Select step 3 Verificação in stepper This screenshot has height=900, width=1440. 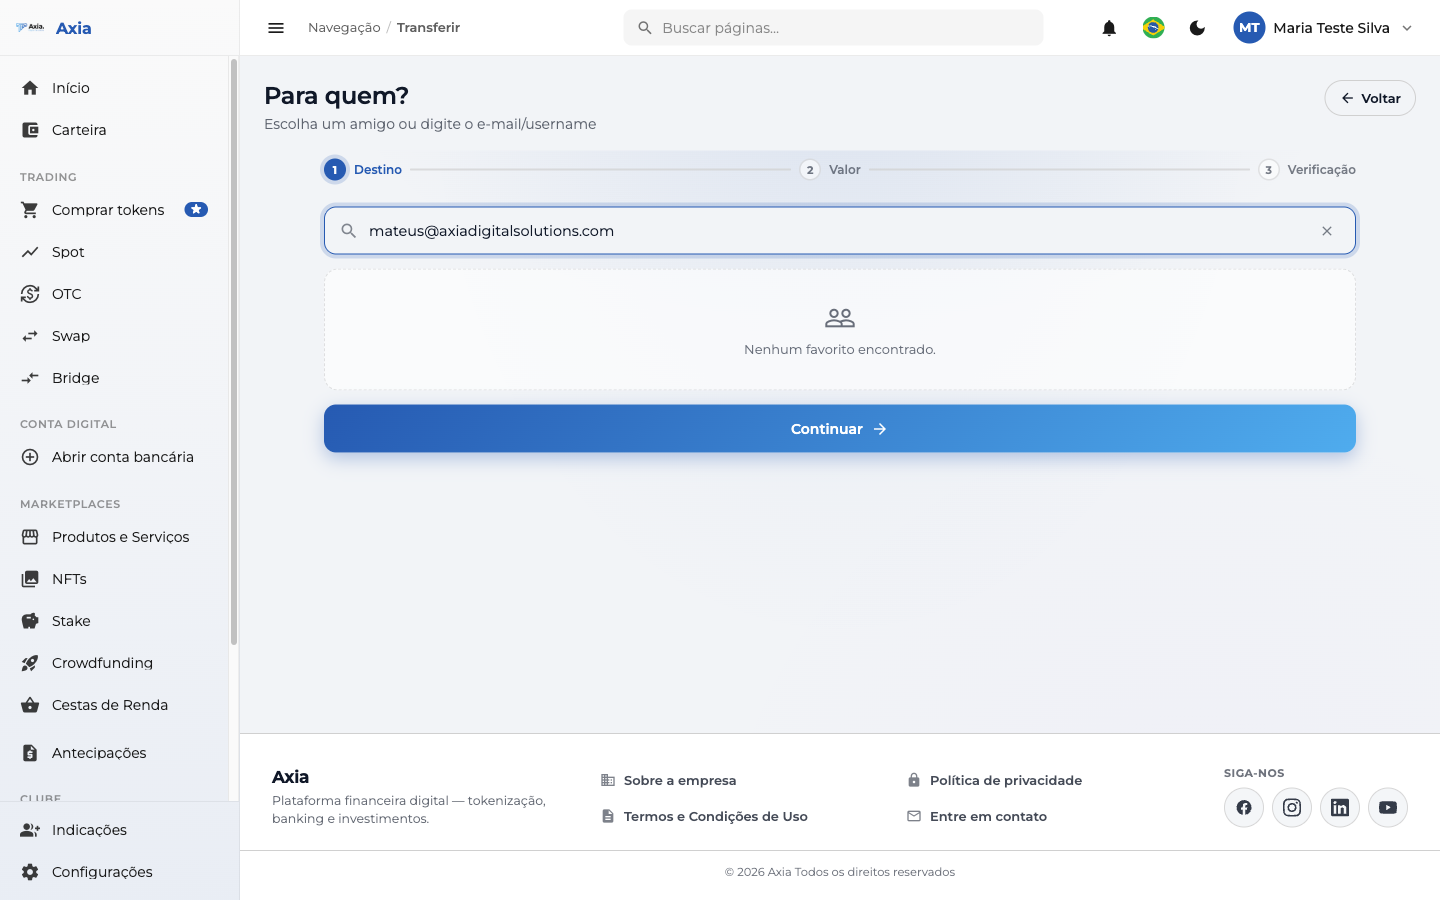tap(1308, 170)
